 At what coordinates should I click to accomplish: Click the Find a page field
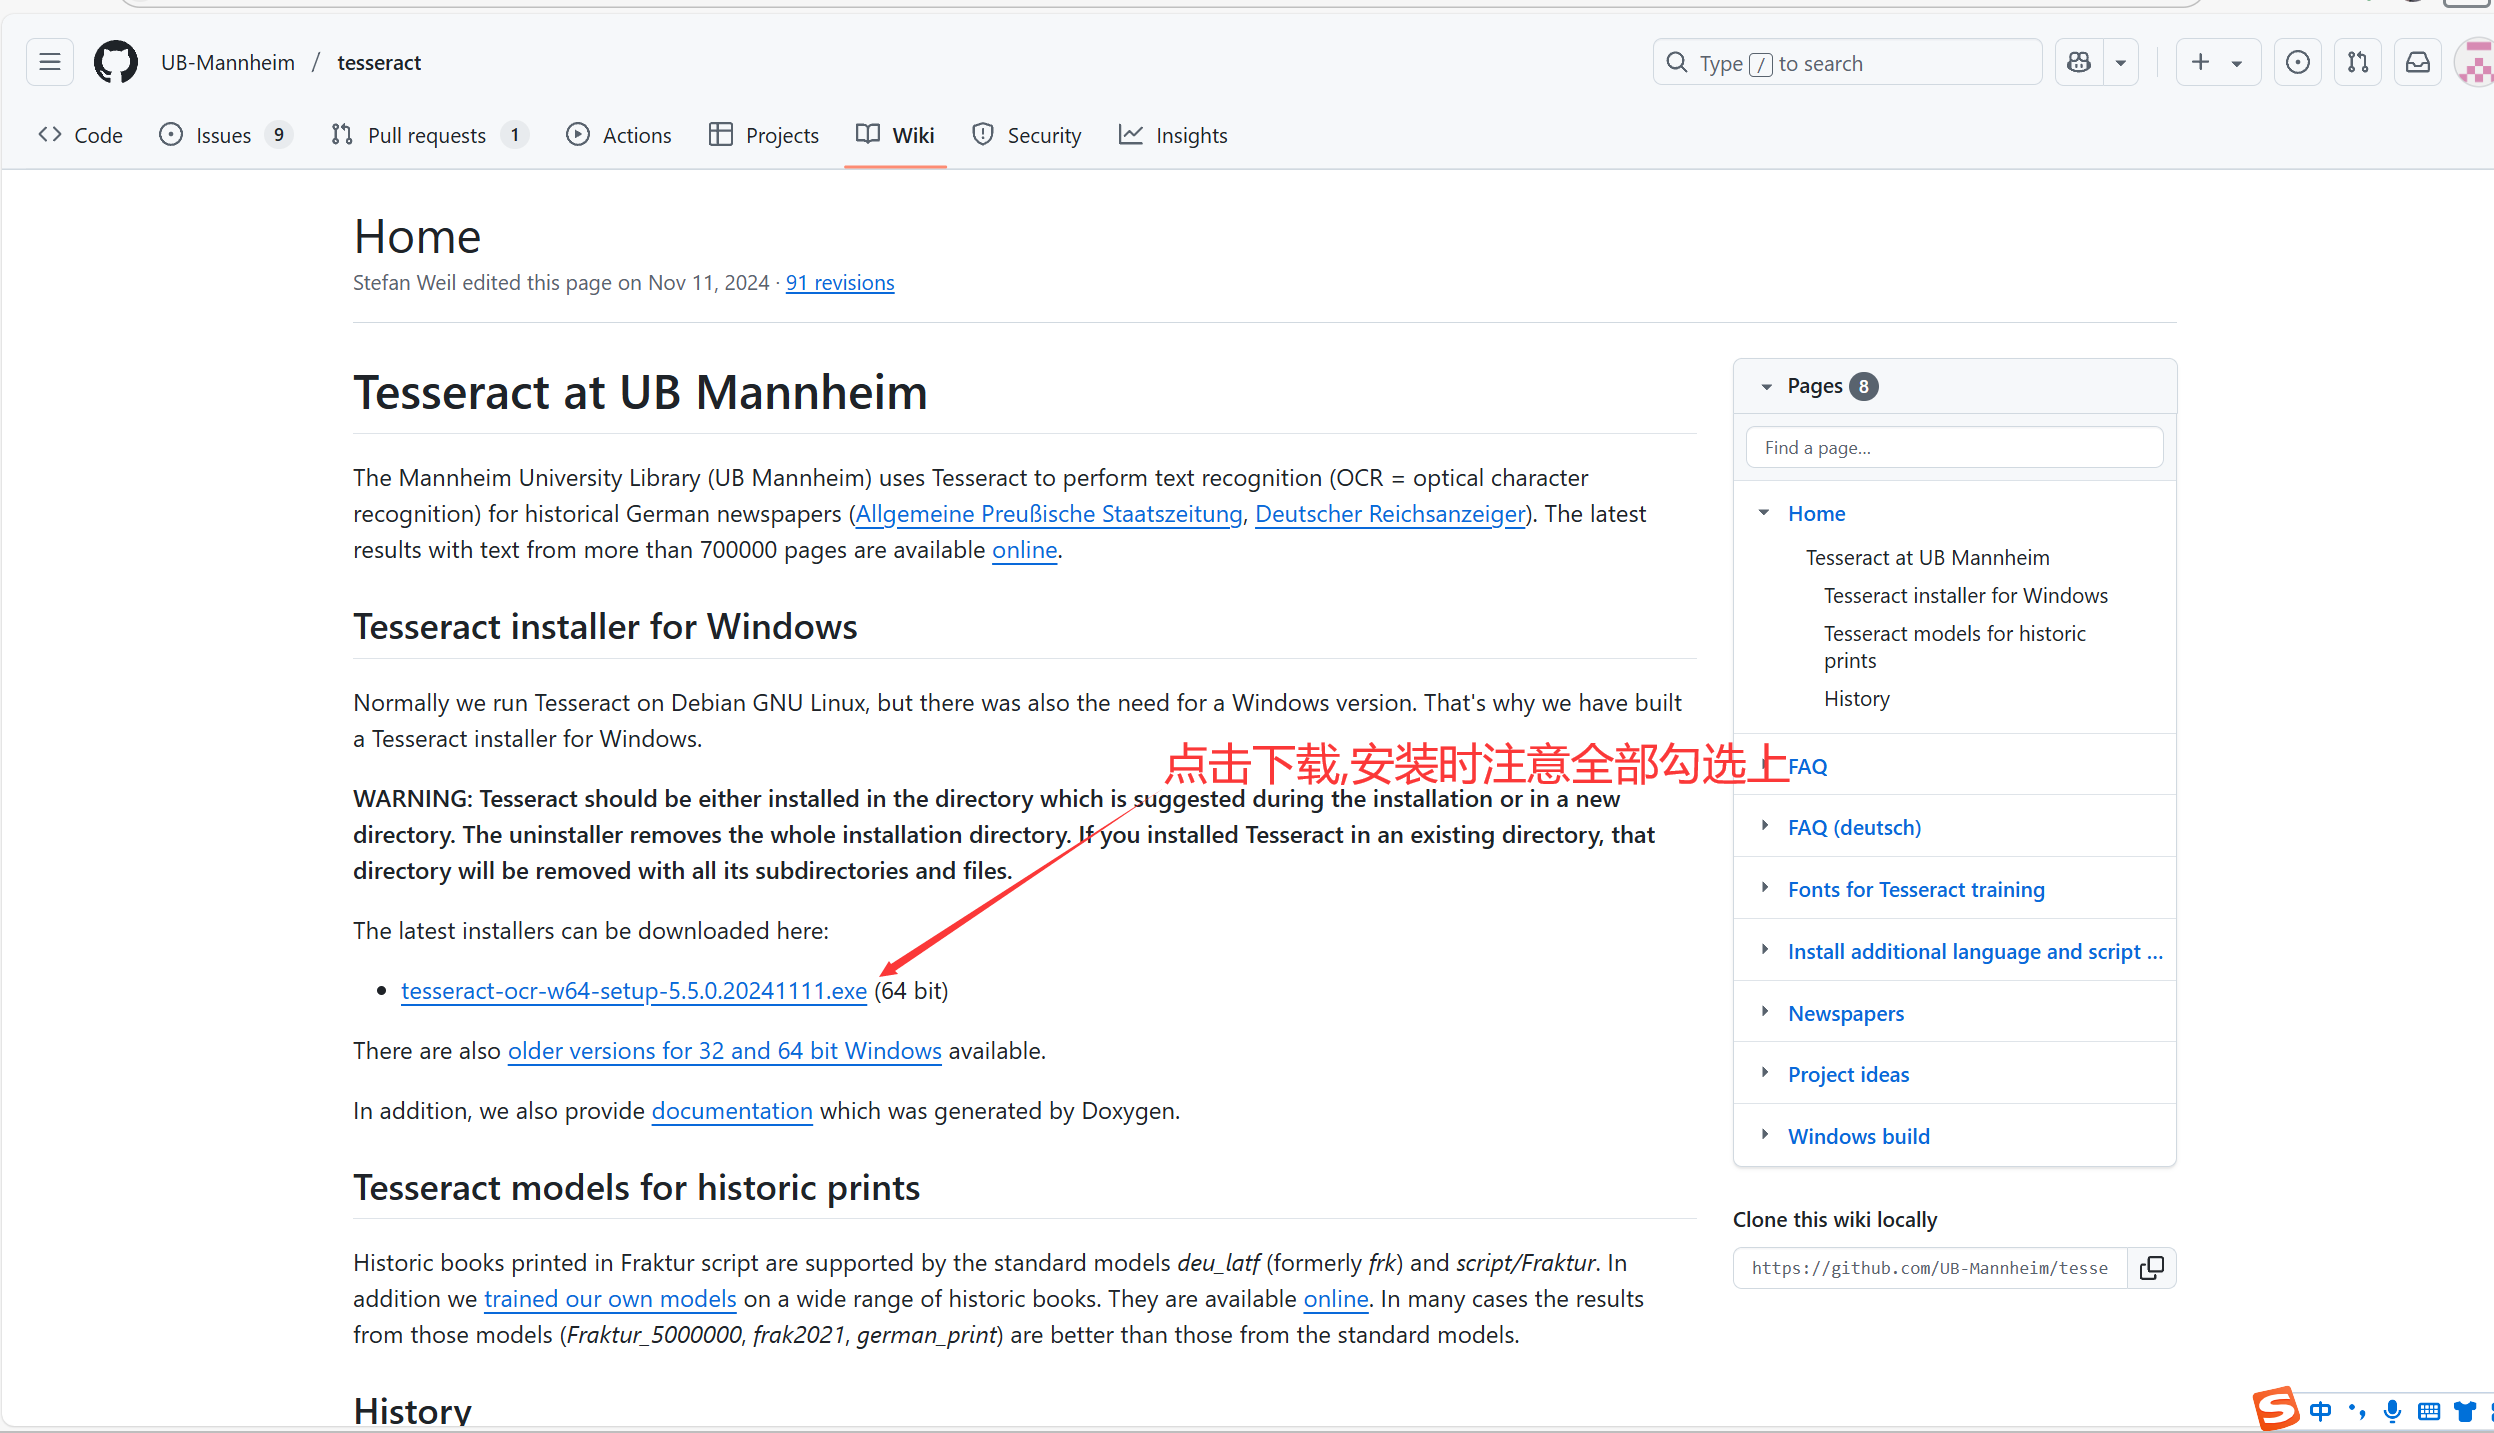pos(1953,448)
